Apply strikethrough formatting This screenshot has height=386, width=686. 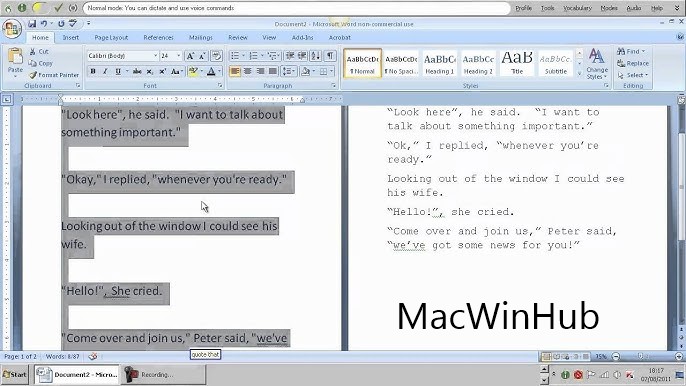click(137, 71)
